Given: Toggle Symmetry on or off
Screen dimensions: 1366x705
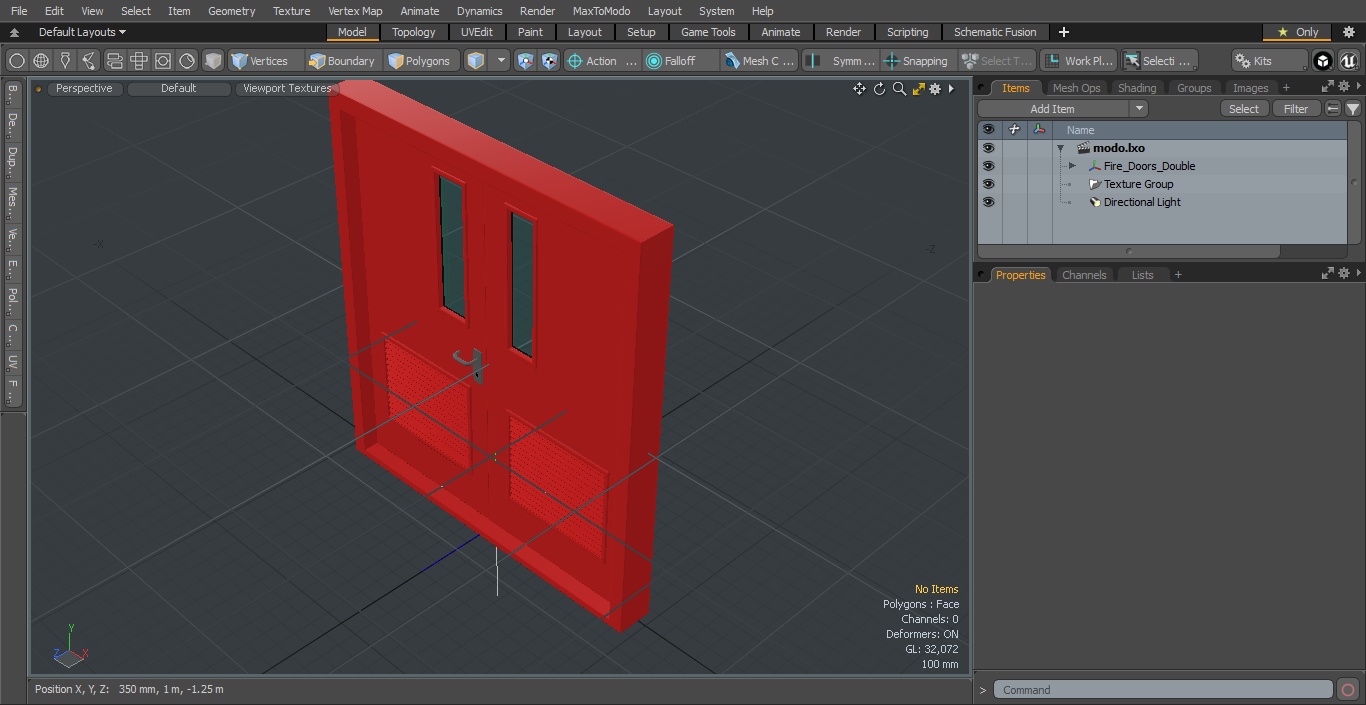Looking at the screenshot, I should coord(840,61).
